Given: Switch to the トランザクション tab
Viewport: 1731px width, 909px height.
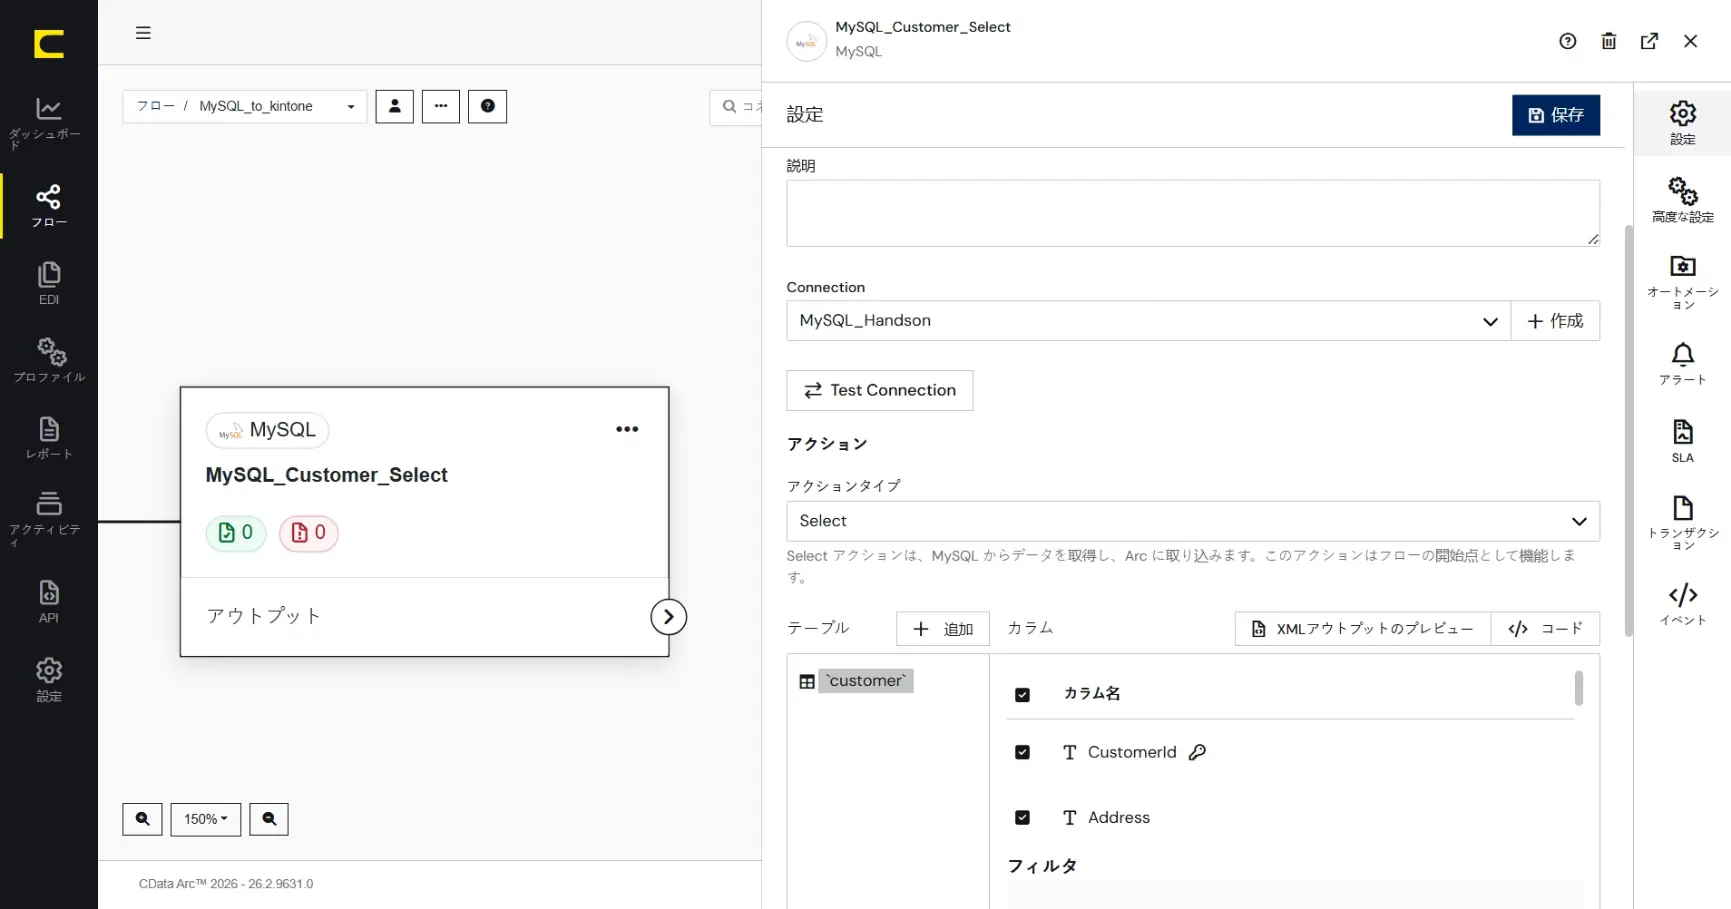Looking at the screenshot, I should (1683, 522).
